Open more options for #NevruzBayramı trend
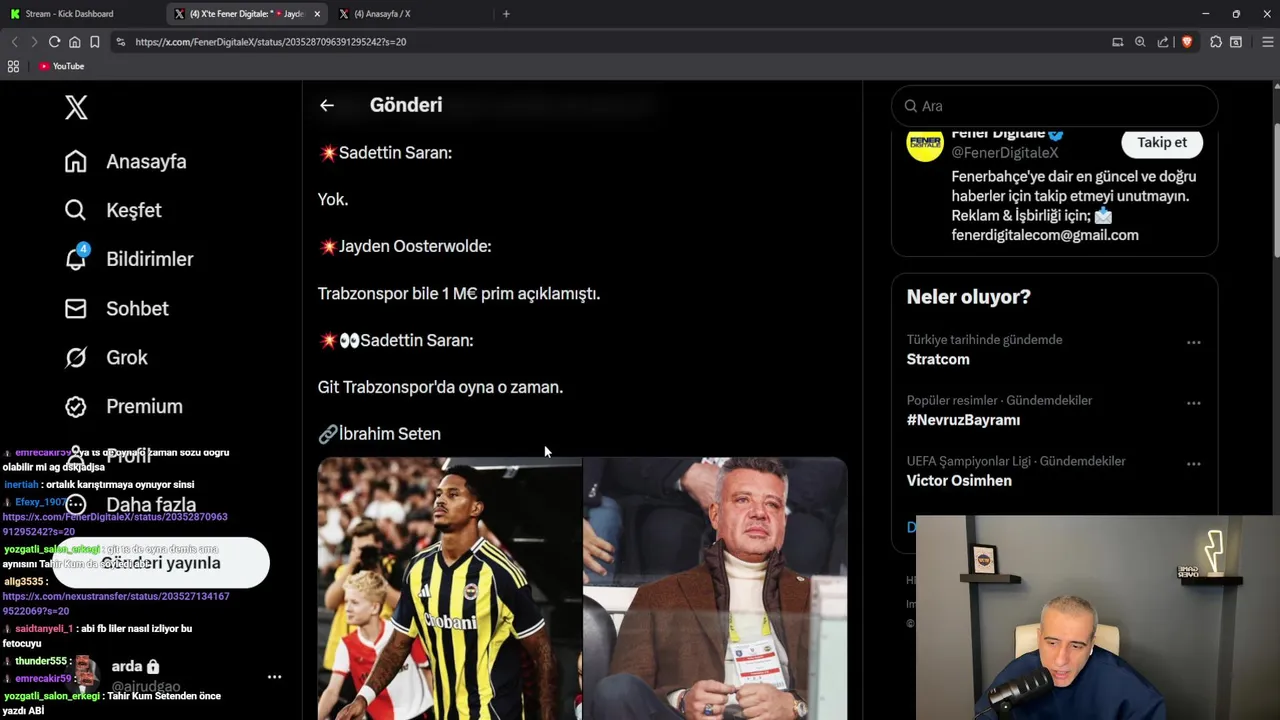 tap(1193, 403)
